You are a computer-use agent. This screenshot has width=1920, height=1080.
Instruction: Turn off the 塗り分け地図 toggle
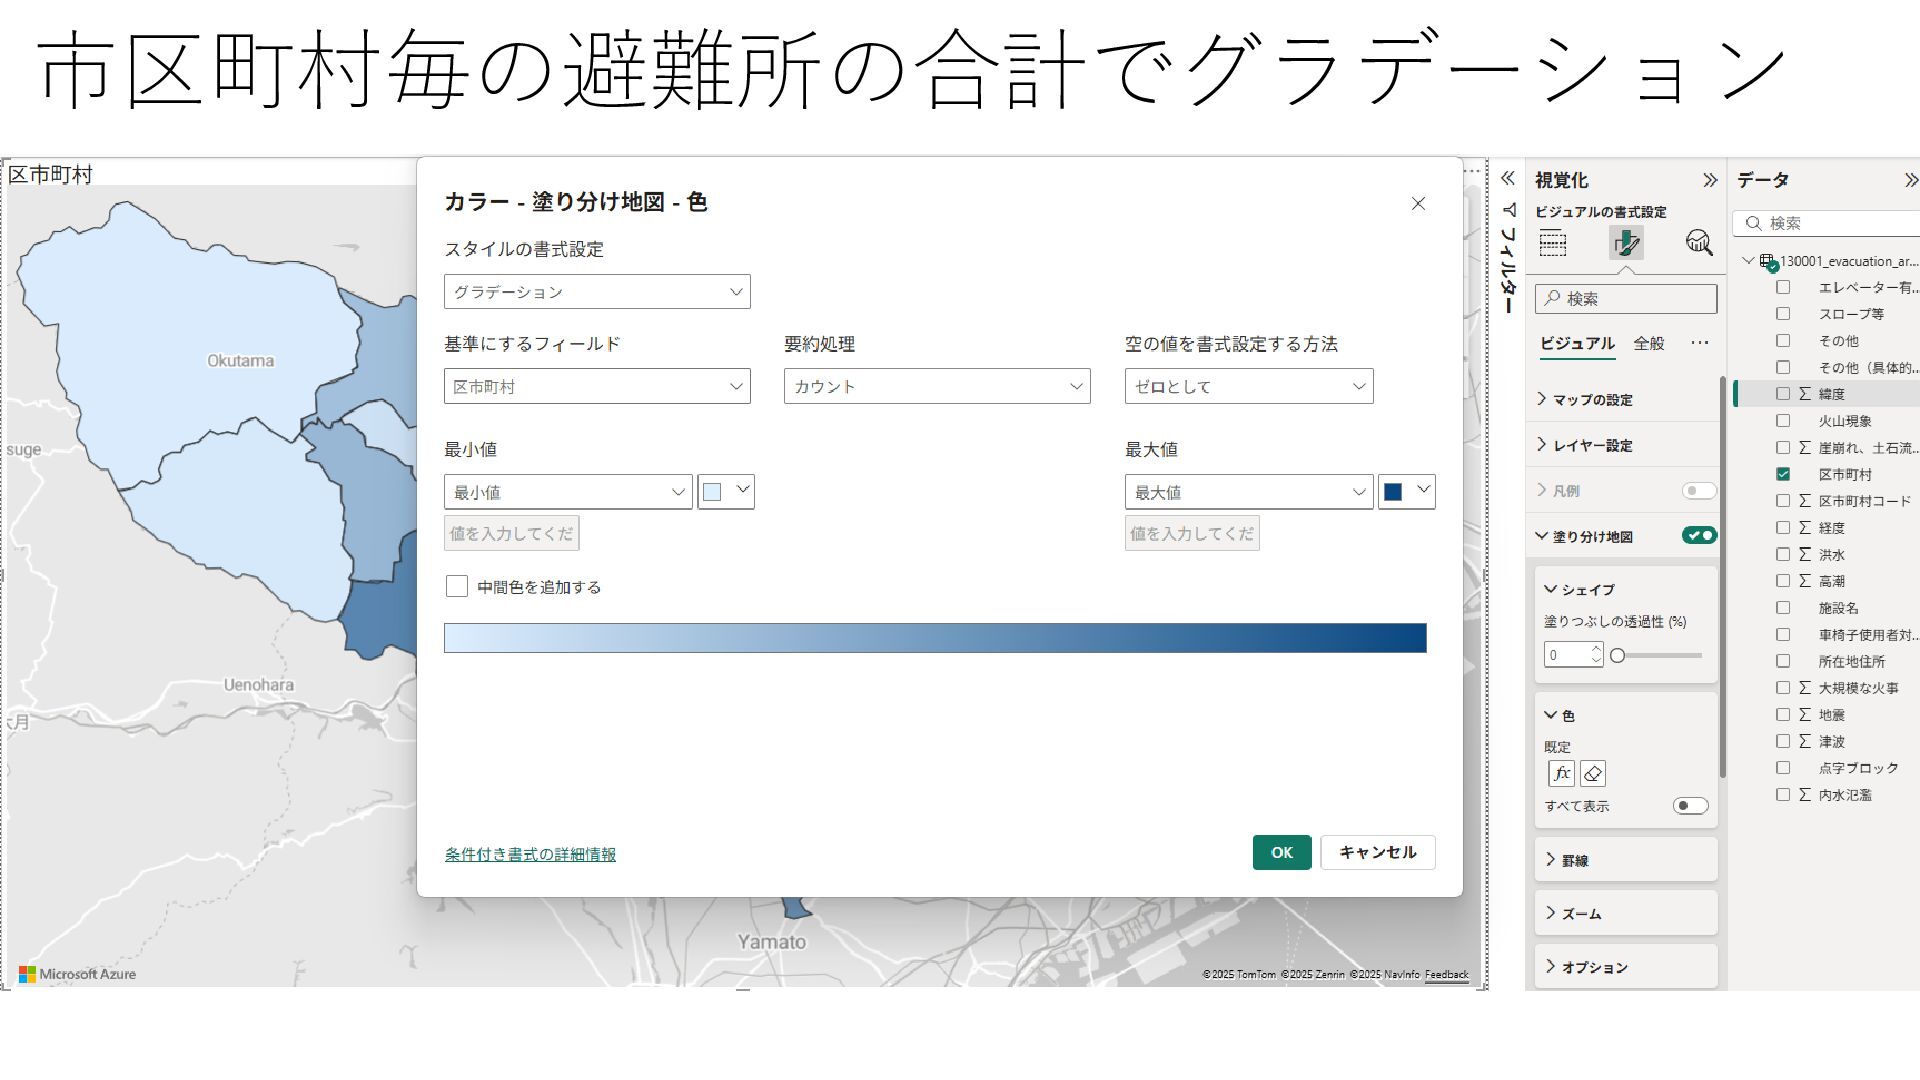(x=1699, y=536)
